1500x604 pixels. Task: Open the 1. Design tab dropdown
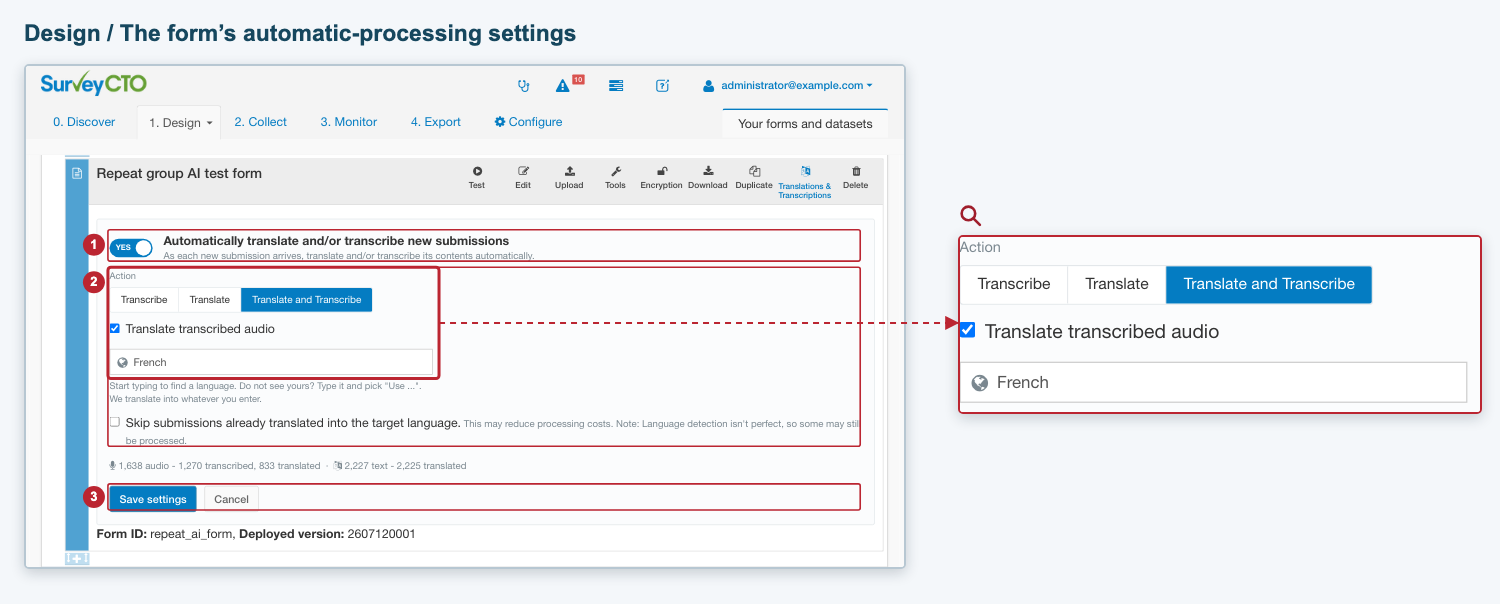[180, 123]
